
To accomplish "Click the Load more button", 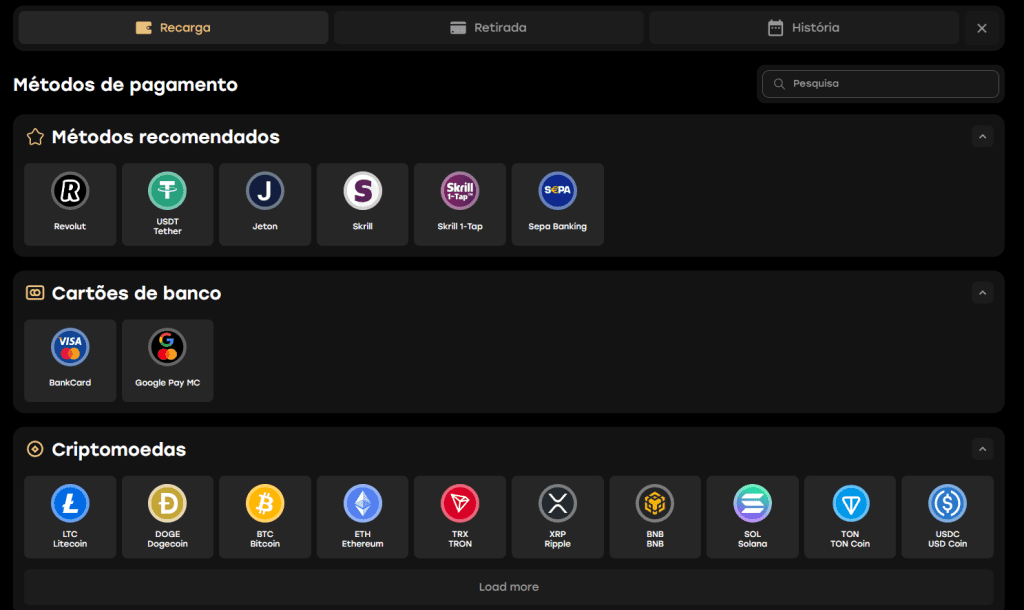I will (509, 586).
